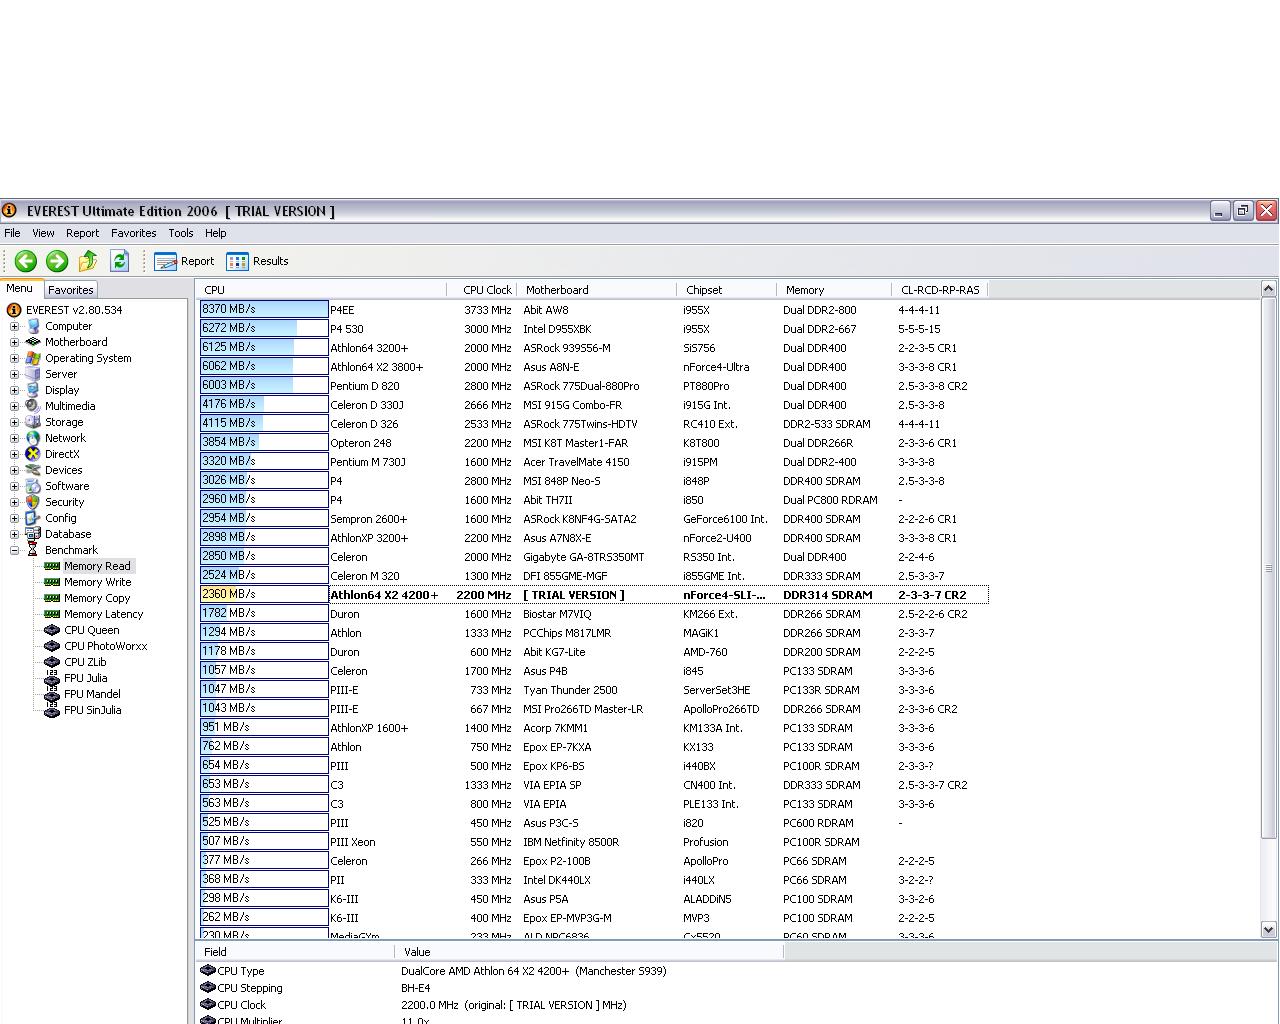Open the CPU ZLib benchmark
The image size is (1280, 1024).
click(85, 662)
